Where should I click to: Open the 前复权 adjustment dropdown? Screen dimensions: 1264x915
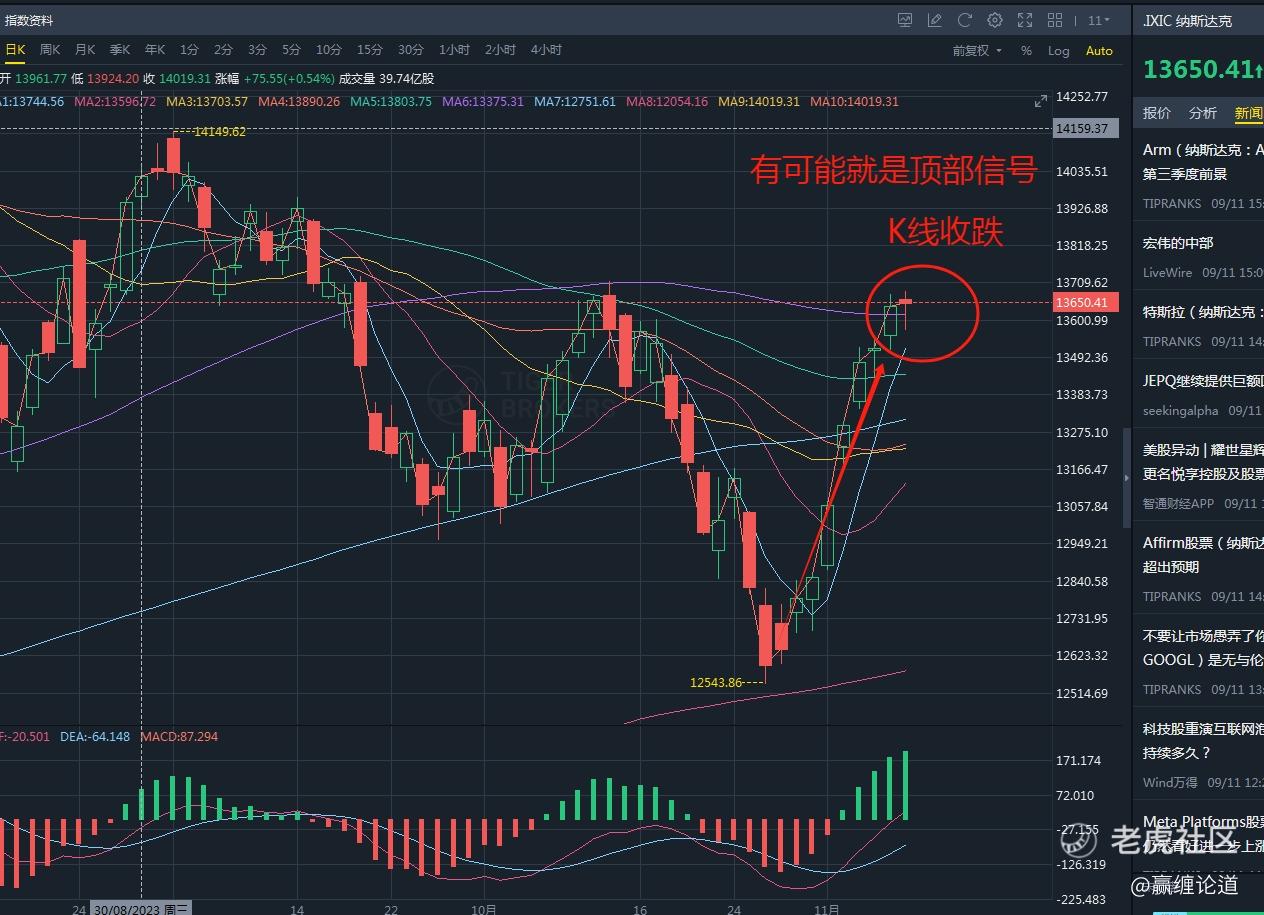977,50
